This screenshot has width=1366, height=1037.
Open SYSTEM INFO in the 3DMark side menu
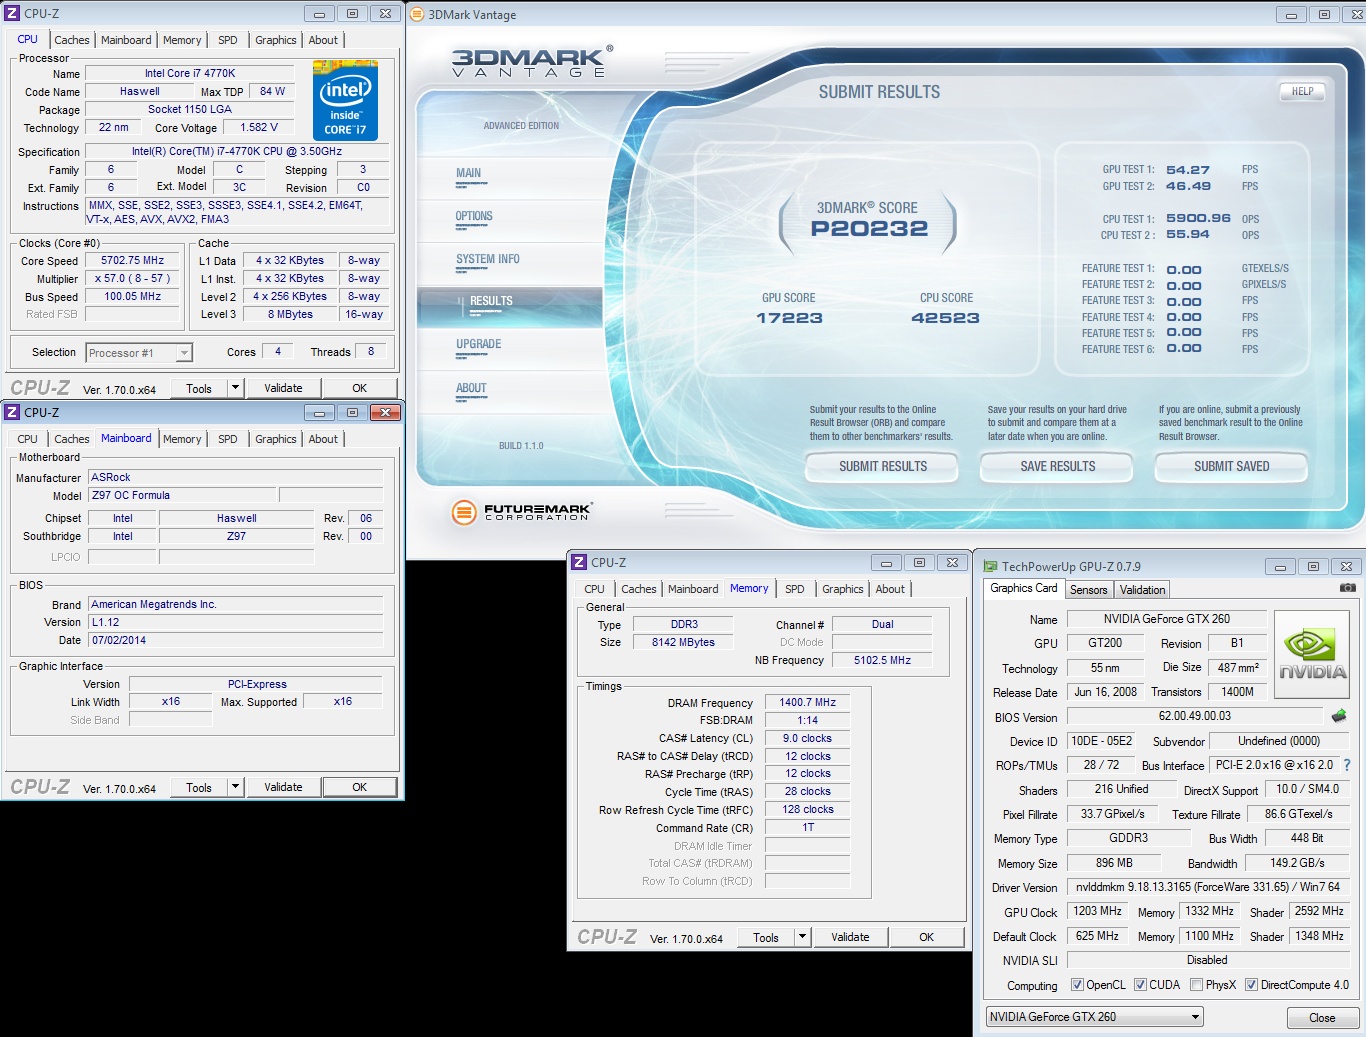click(x=488, y=259)
